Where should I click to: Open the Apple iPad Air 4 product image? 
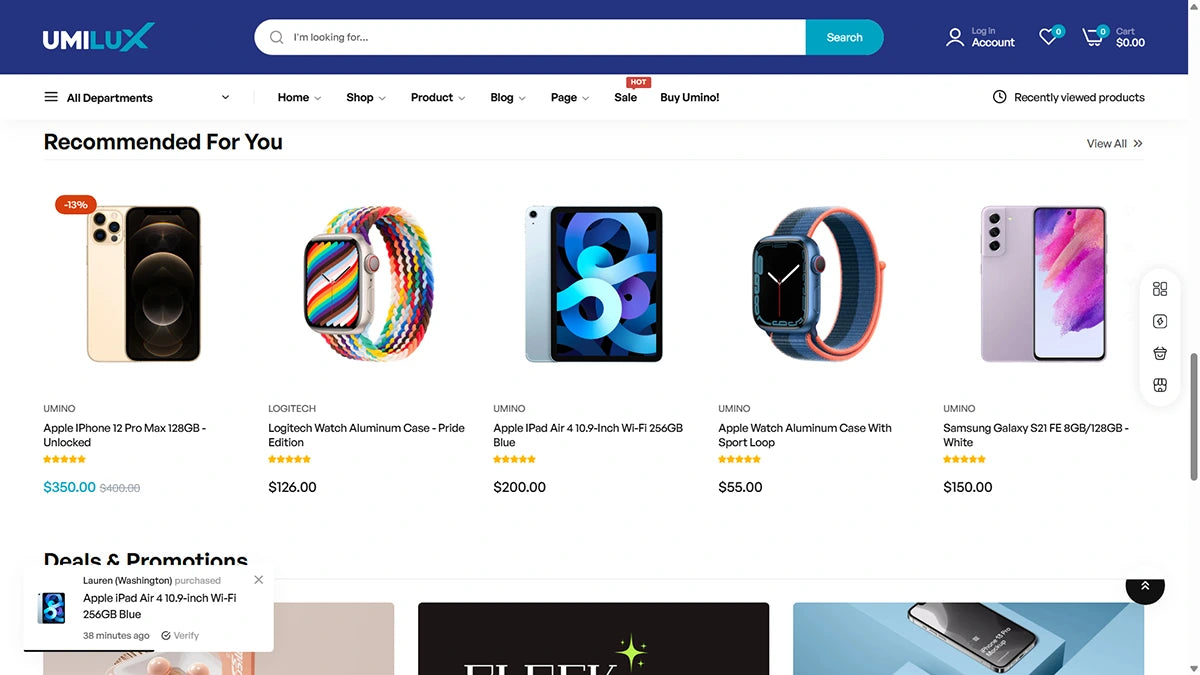click(x=594, y=284)
